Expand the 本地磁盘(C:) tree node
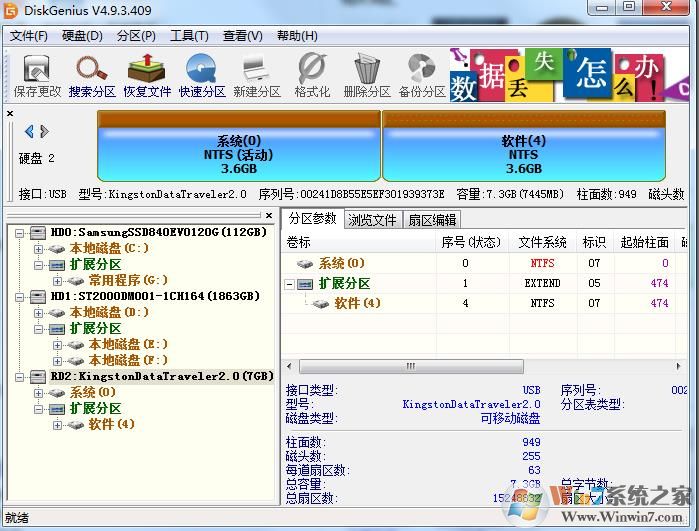 (39, 248)
